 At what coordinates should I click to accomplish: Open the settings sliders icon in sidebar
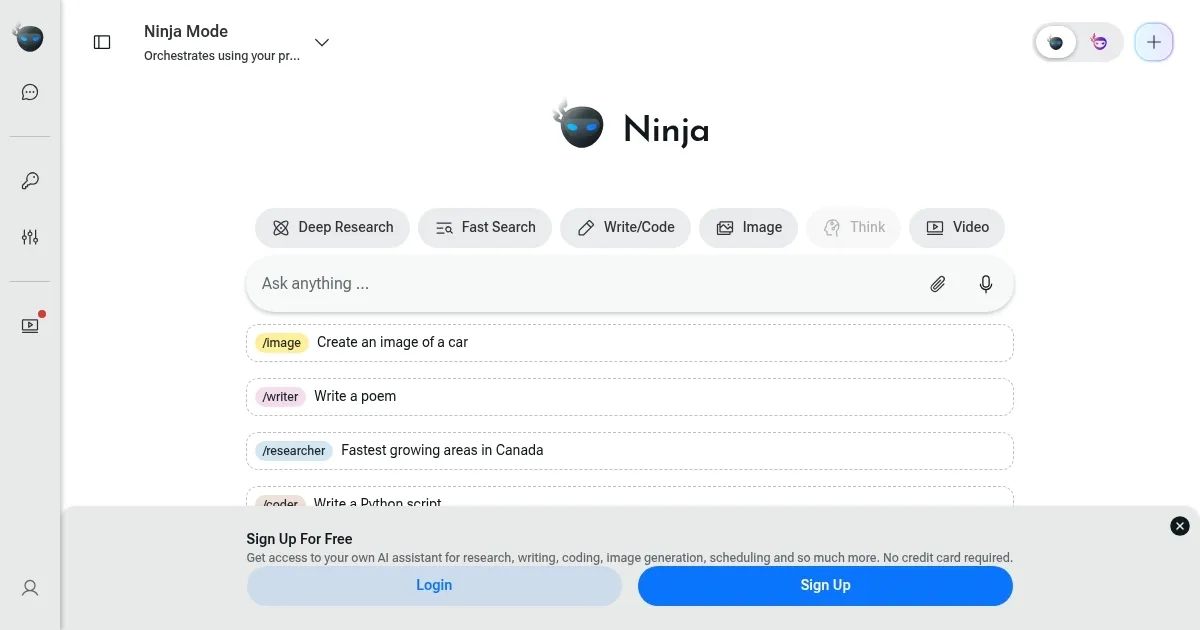tap(29, 237)
